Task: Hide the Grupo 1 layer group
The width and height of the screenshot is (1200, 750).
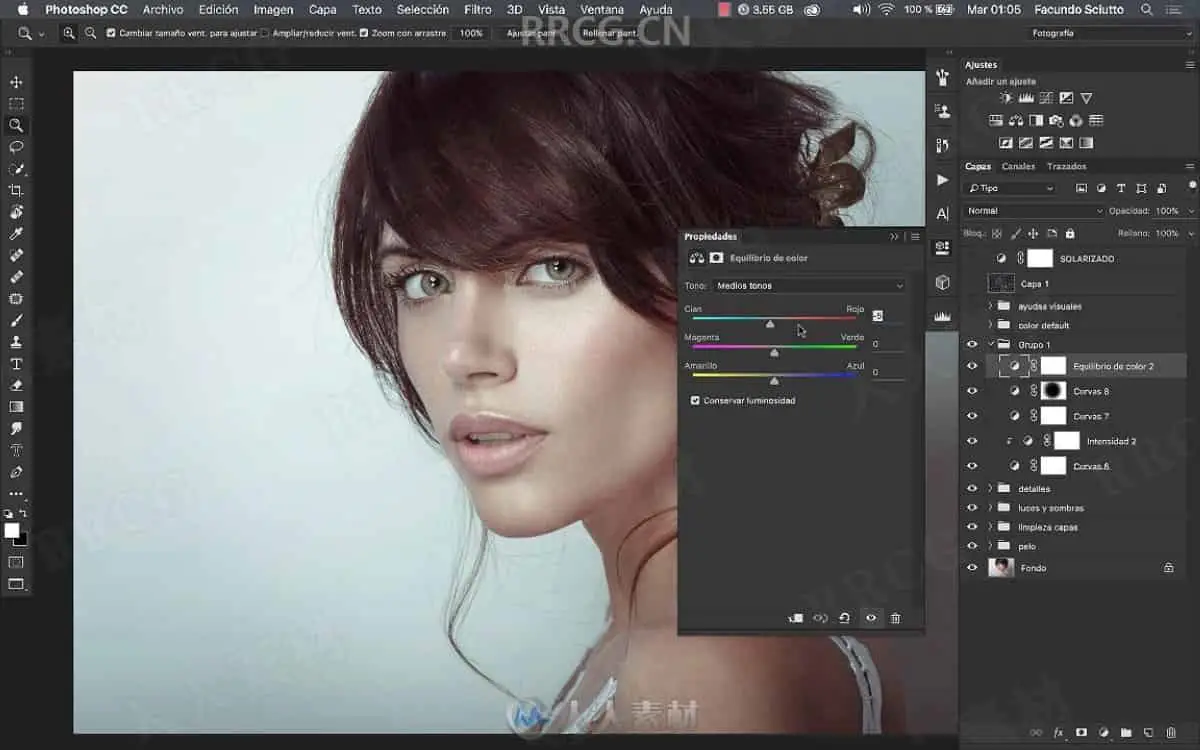Action: click(971, 344)
